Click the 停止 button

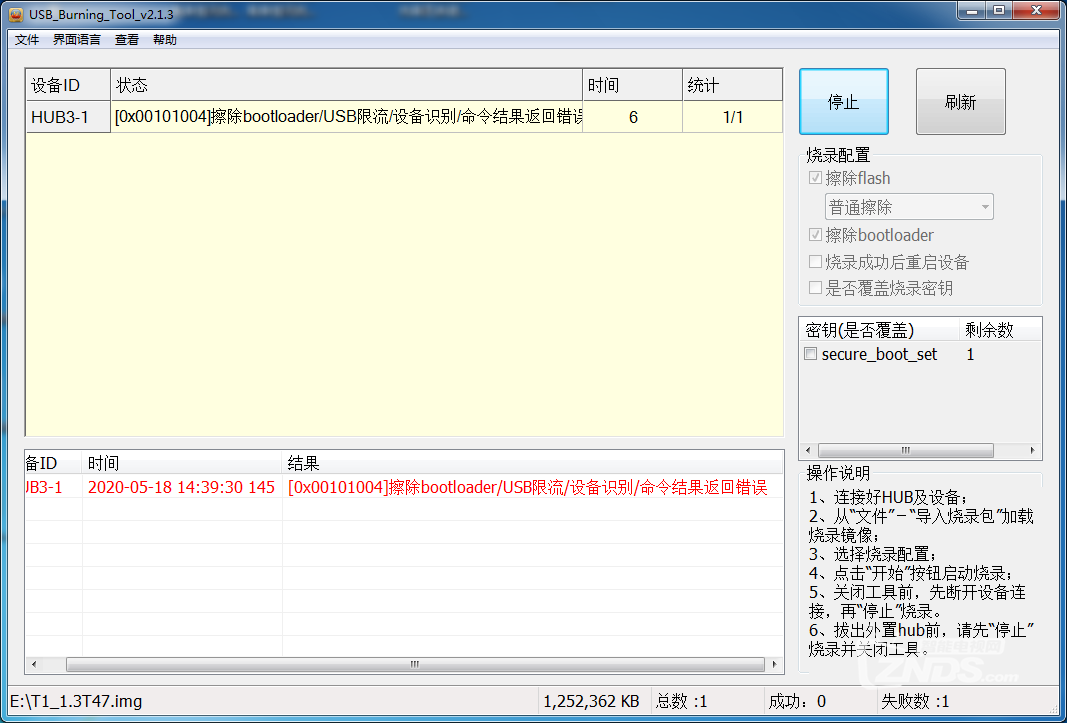click(844, 101)
